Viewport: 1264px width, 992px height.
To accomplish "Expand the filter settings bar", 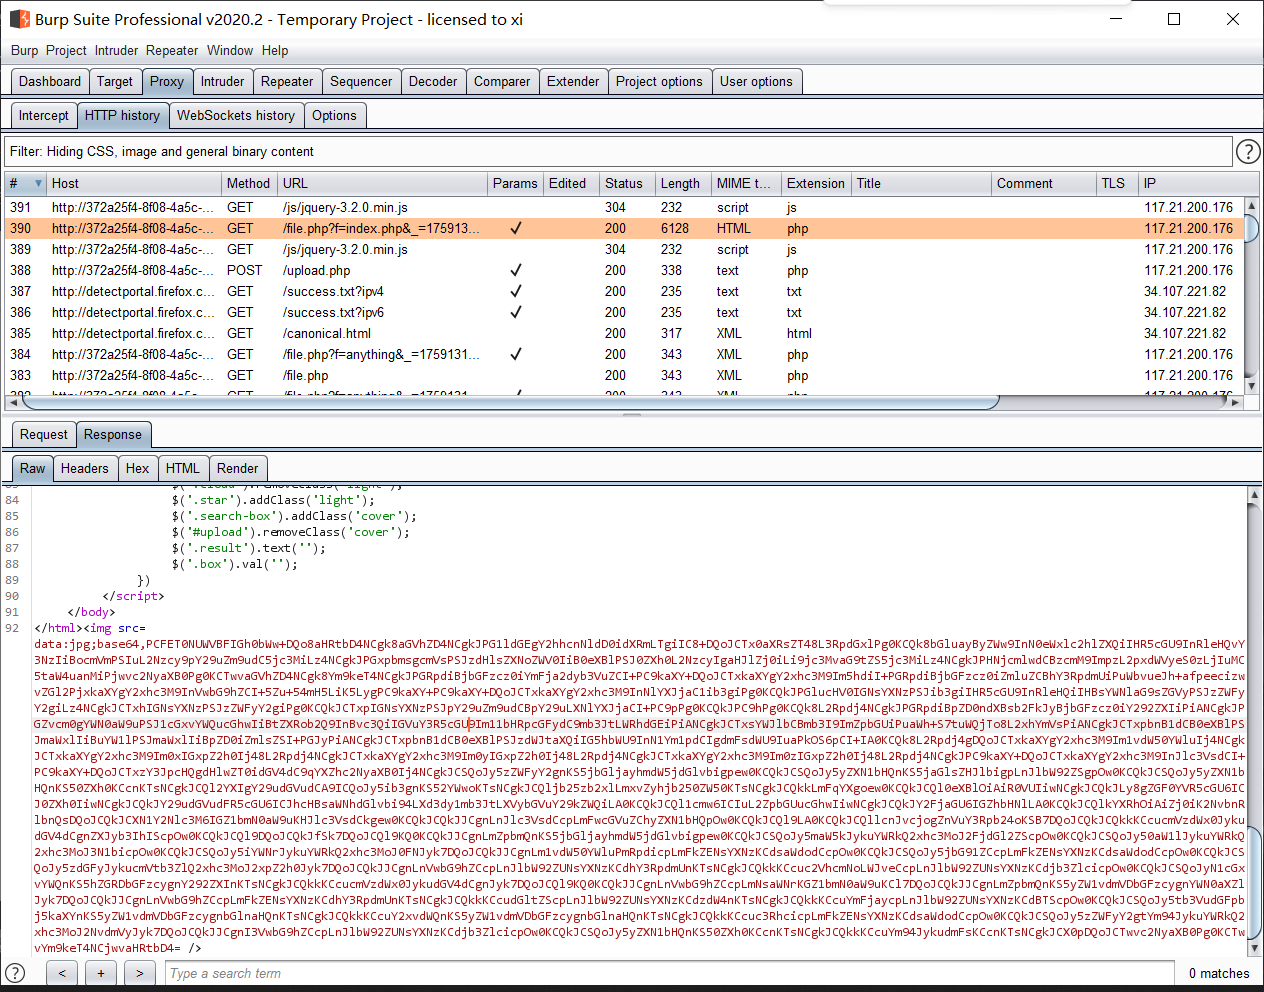I will (x=618, y=151).
